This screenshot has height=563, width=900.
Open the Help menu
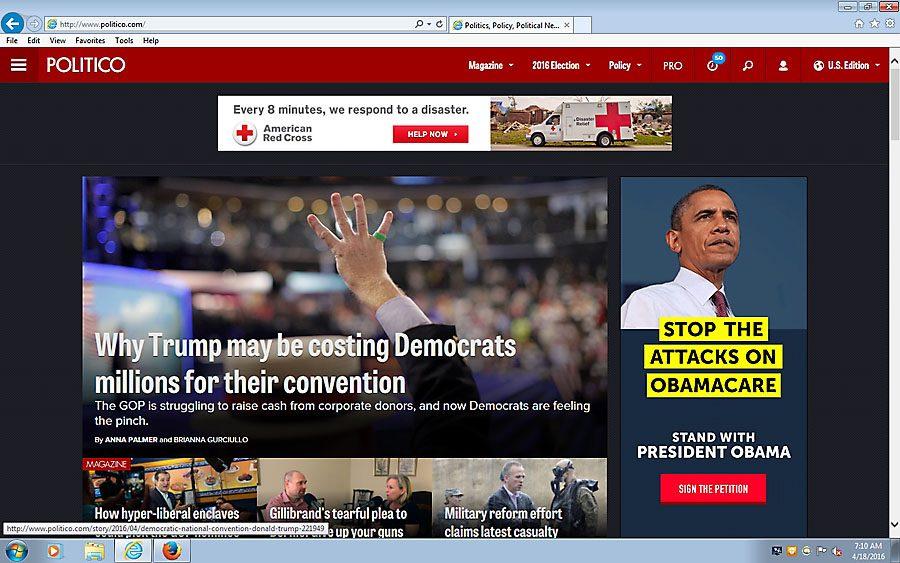(151, 40)
